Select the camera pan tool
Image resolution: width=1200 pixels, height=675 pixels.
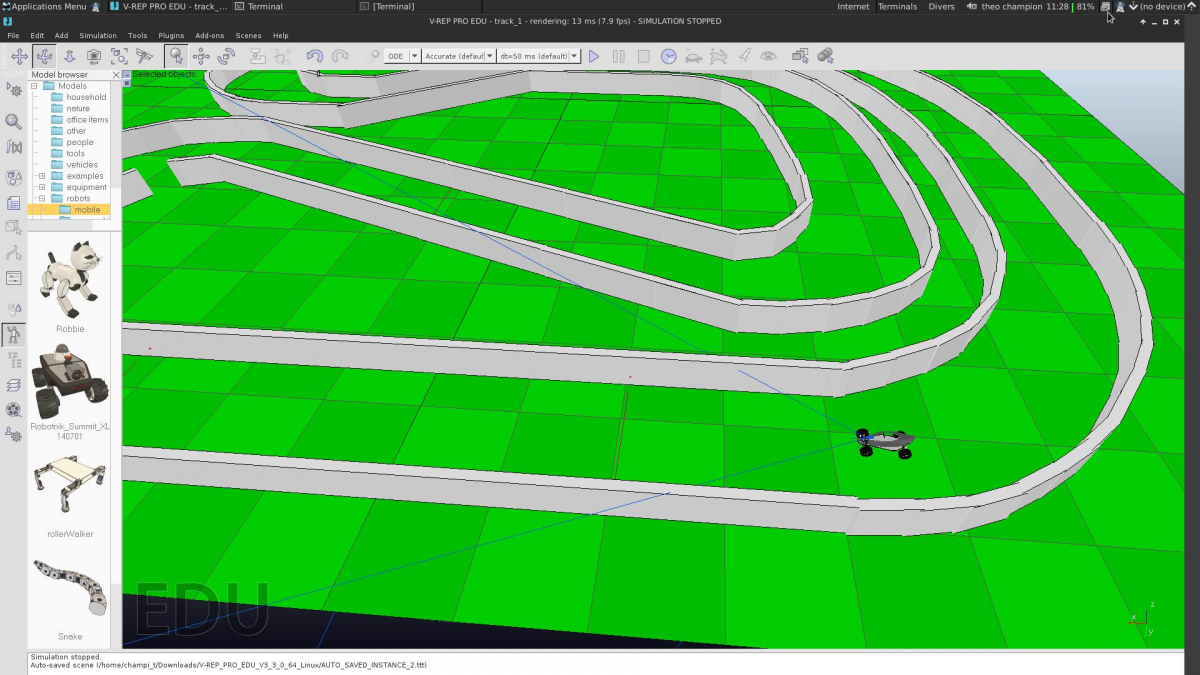click(x=19, y=57)
